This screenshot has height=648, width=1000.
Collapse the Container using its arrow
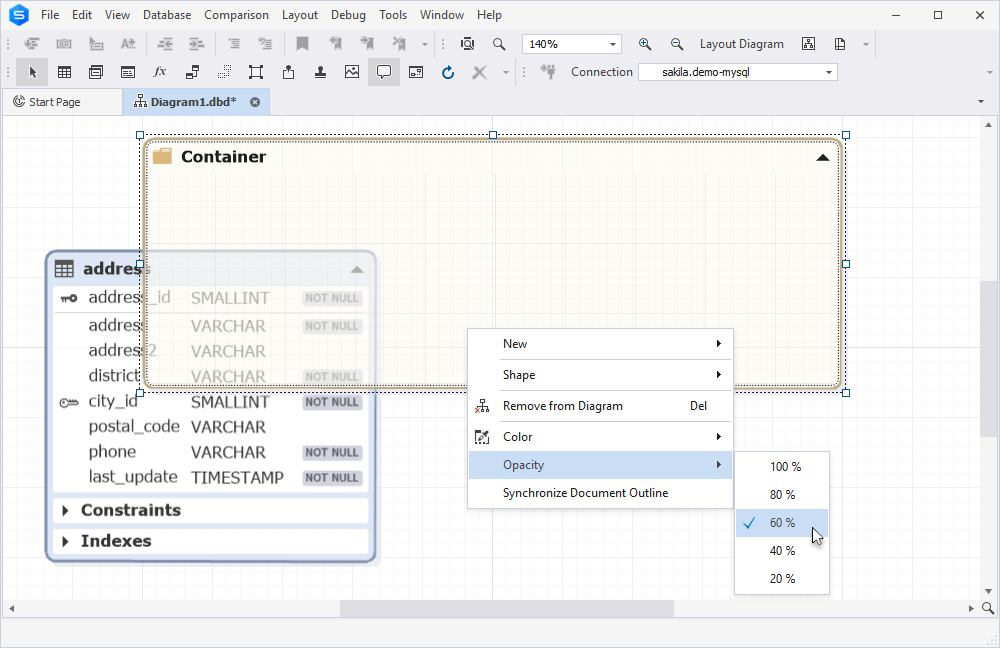(x=823, y=158)
